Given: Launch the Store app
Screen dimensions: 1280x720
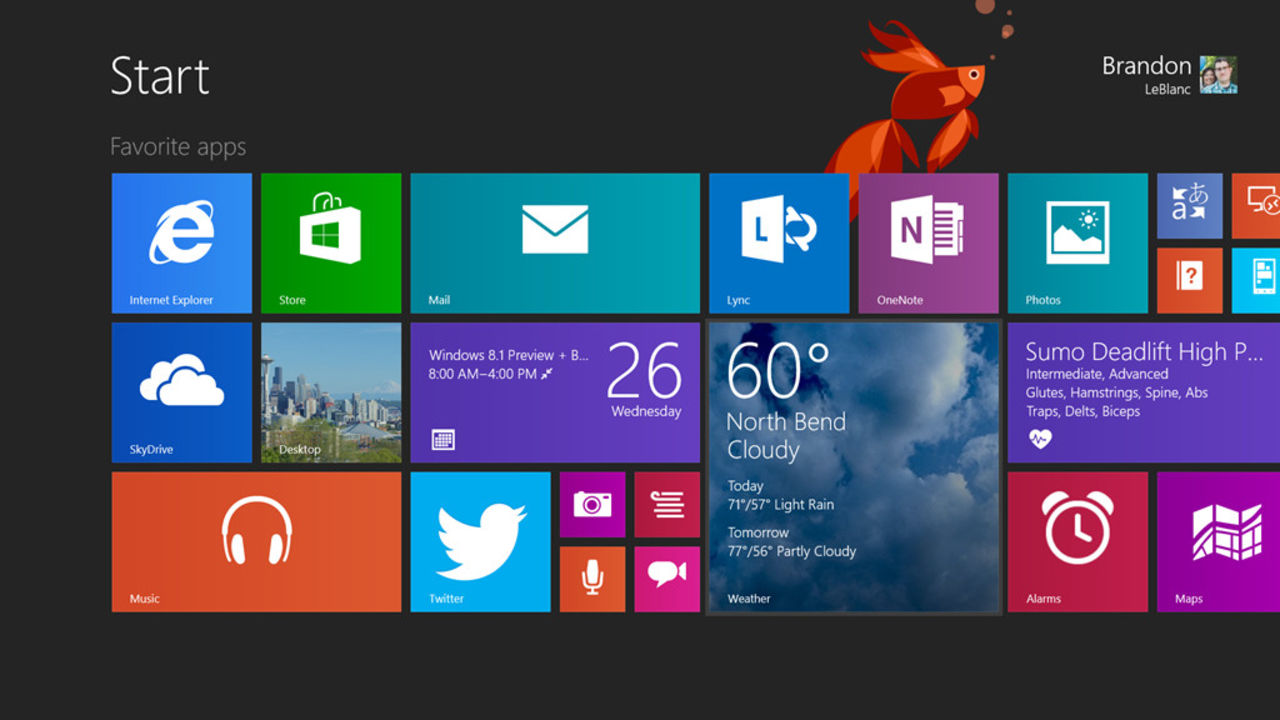Looking at the screenshot, I should [x=331, y=243].
